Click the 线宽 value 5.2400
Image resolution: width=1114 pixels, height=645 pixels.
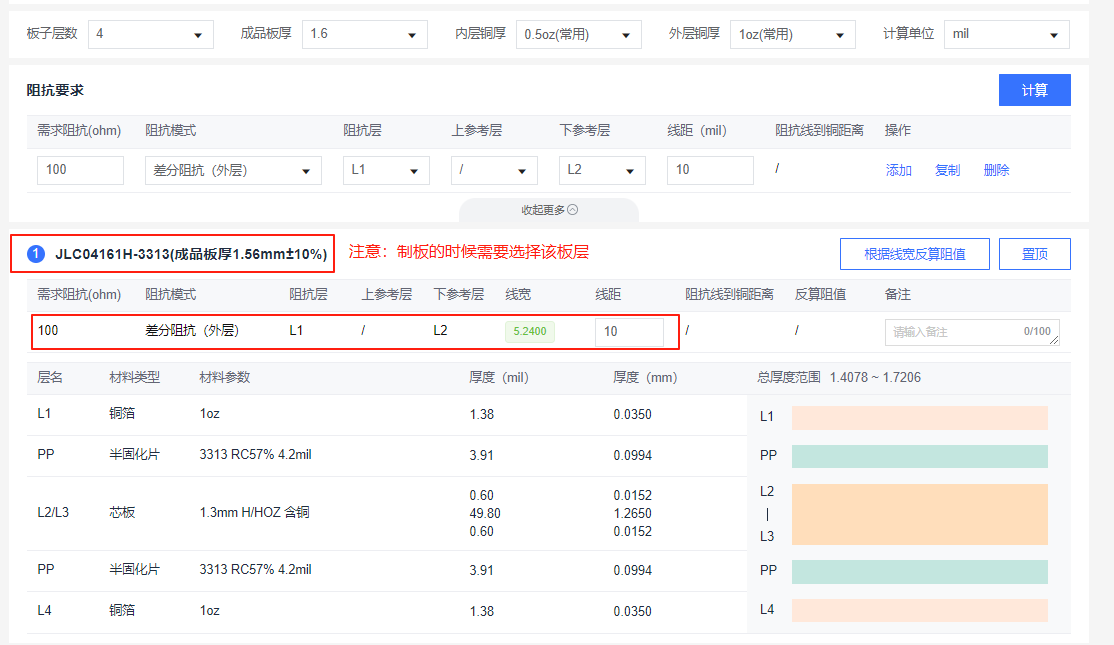pyautogui.click(x=530, y=331)
